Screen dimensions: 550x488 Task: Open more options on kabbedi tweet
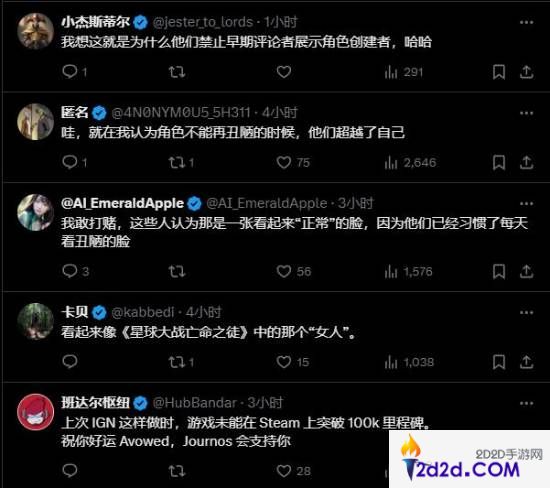[x=526, y=312]
